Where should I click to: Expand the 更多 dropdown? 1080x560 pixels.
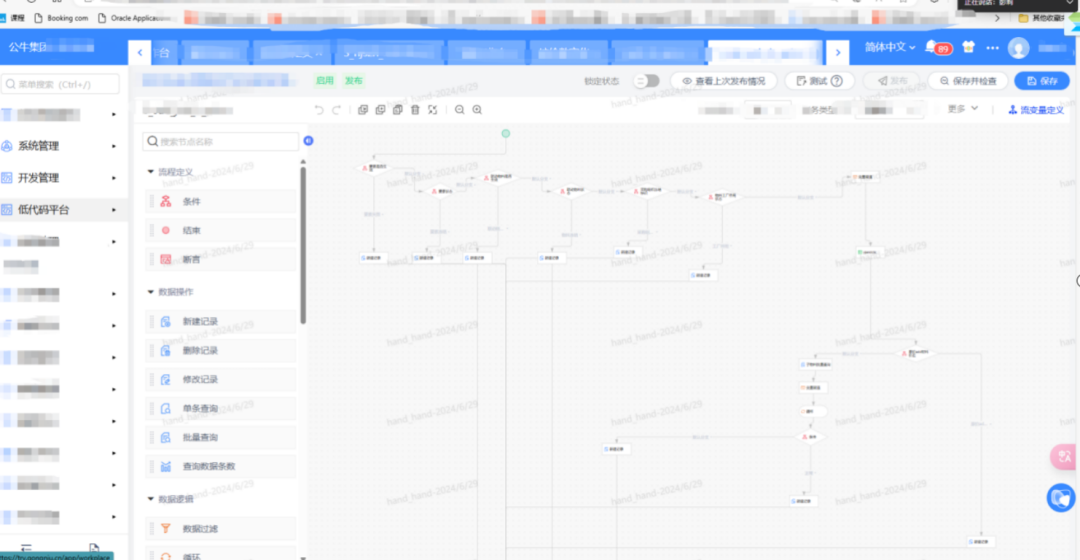tap(963, 109)
